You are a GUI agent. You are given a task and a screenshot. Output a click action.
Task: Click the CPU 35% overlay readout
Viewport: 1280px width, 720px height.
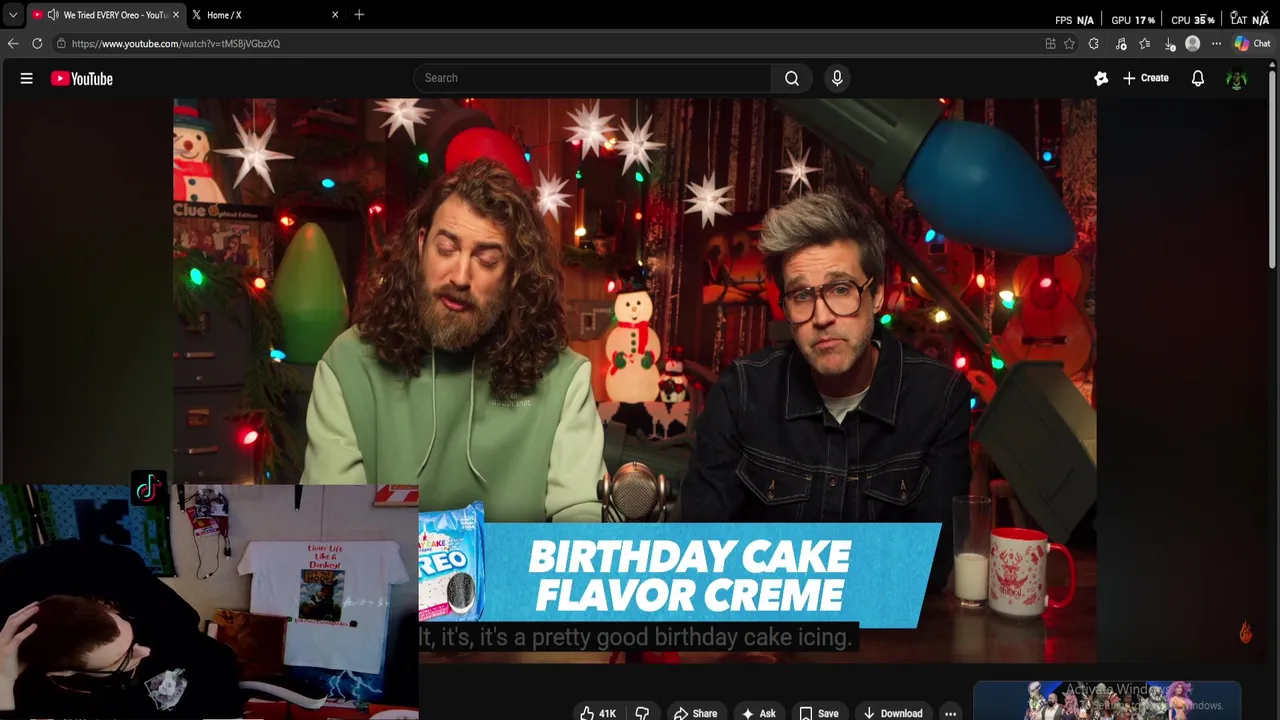coord(1192,20)
